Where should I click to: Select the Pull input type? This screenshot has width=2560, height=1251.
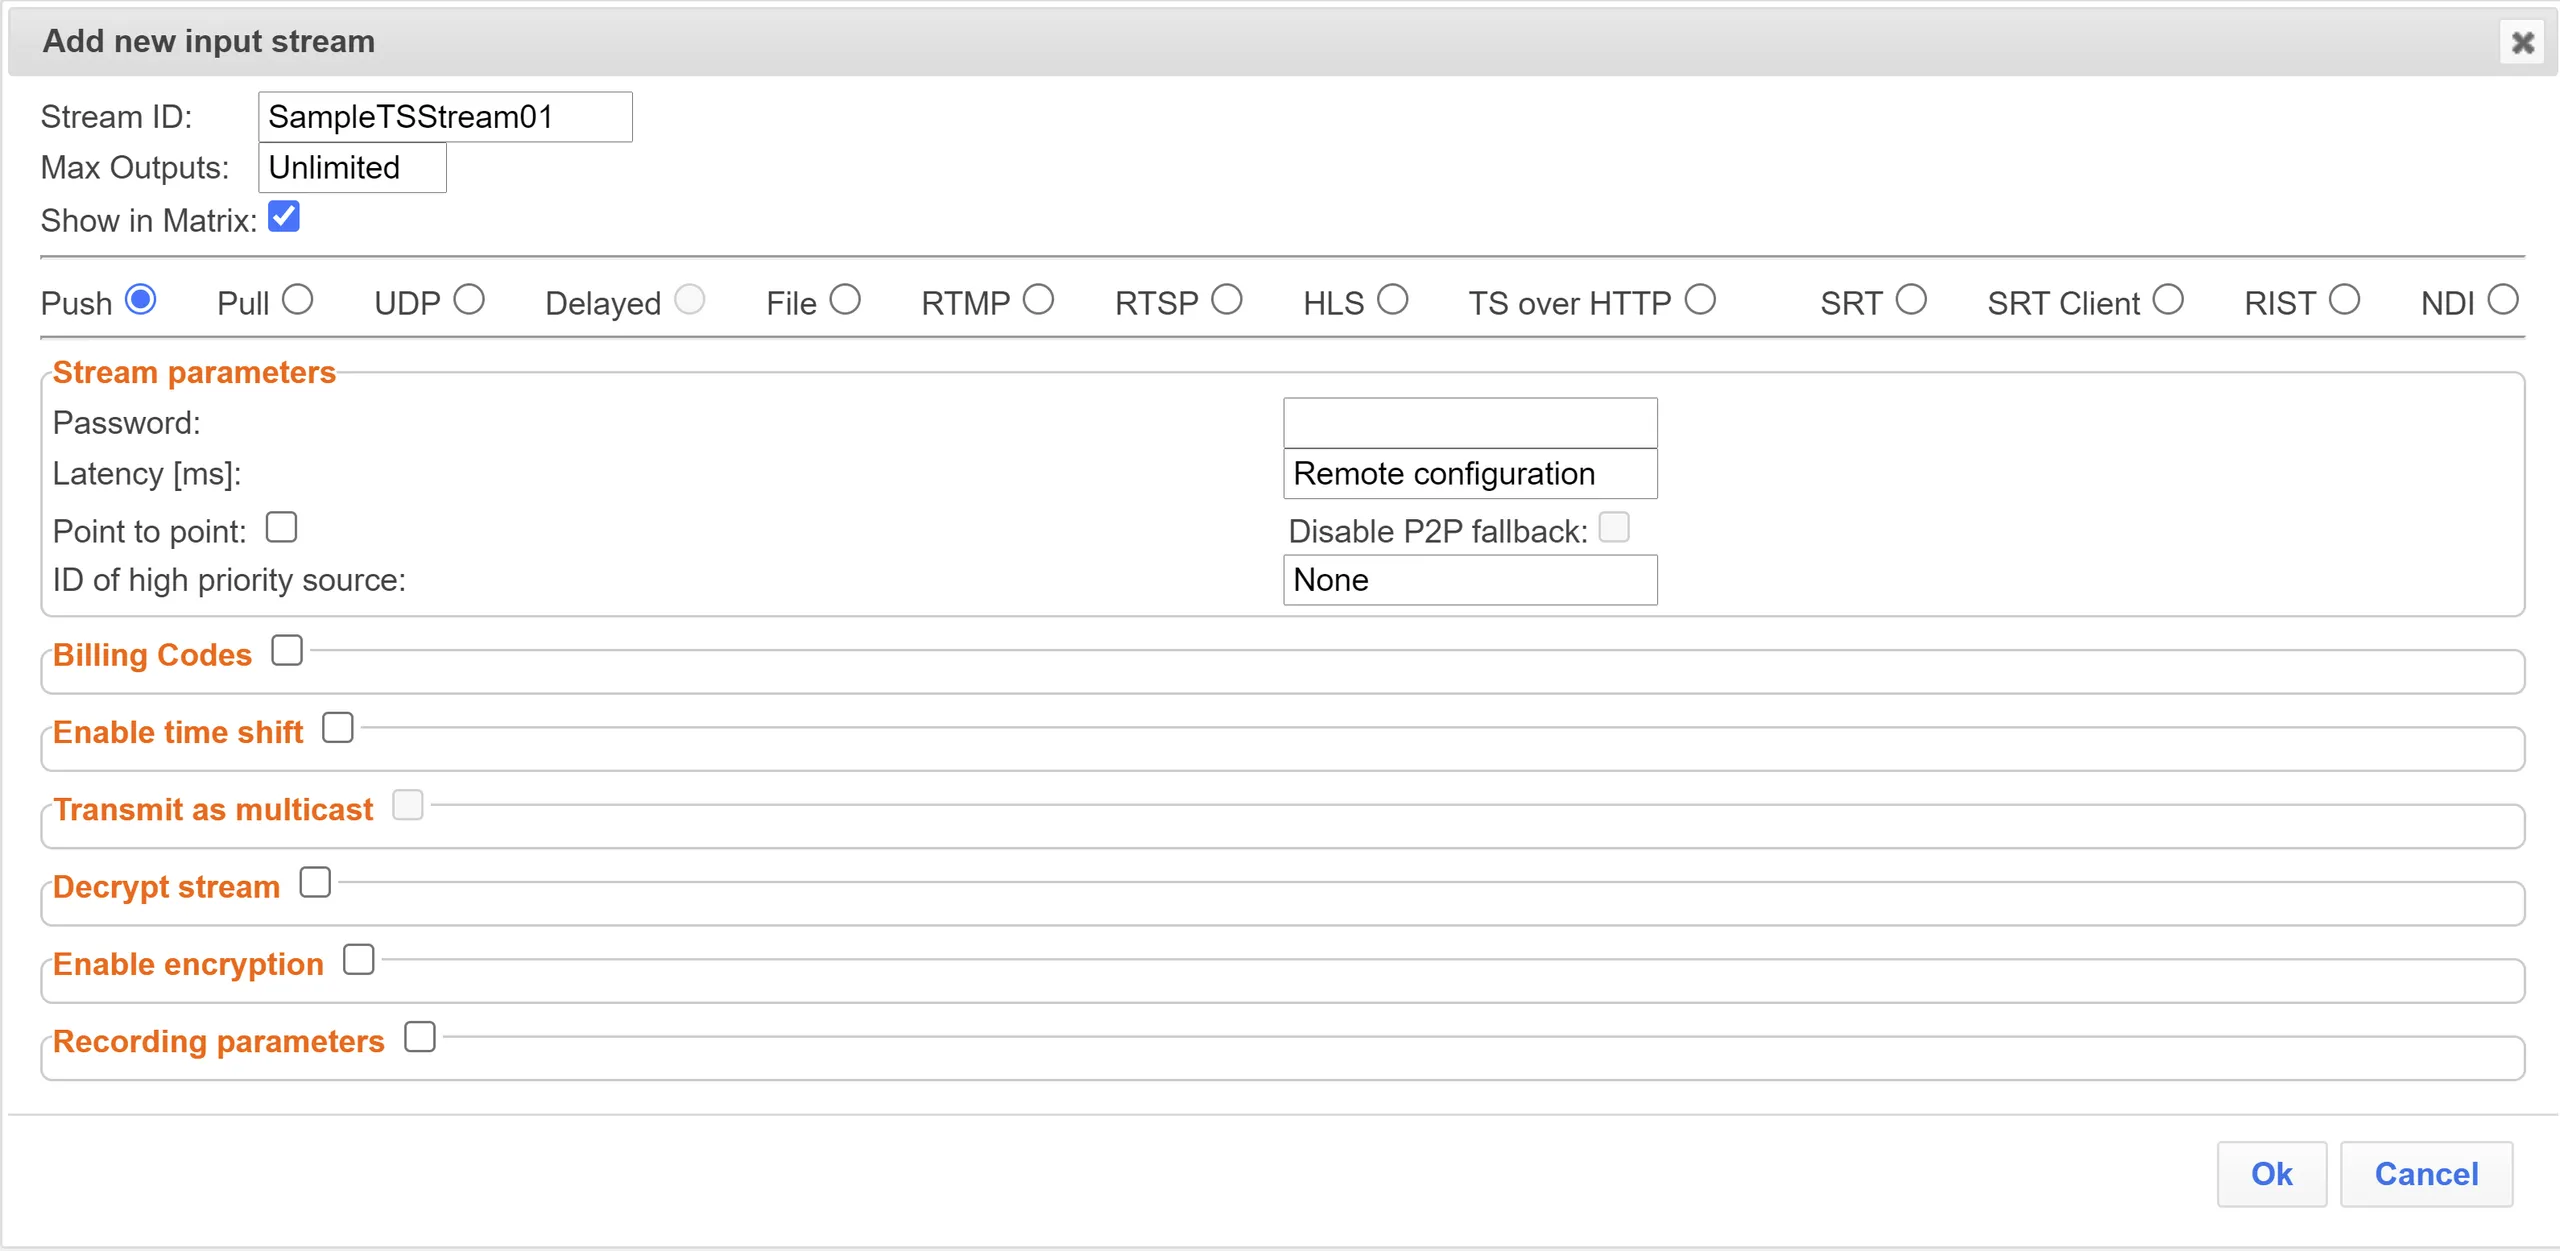[x=297, y=300]
